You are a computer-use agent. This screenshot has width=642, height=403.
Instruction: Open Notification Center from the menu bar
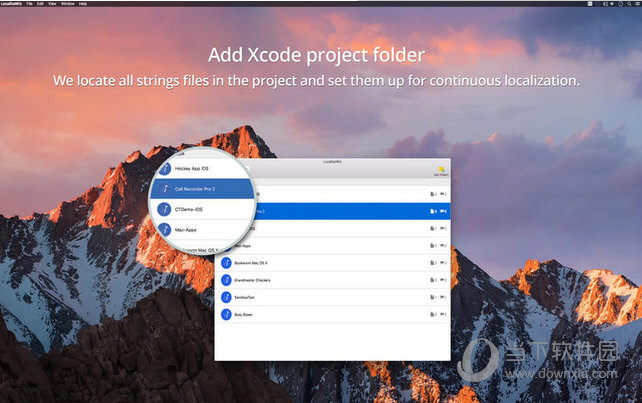637,4
